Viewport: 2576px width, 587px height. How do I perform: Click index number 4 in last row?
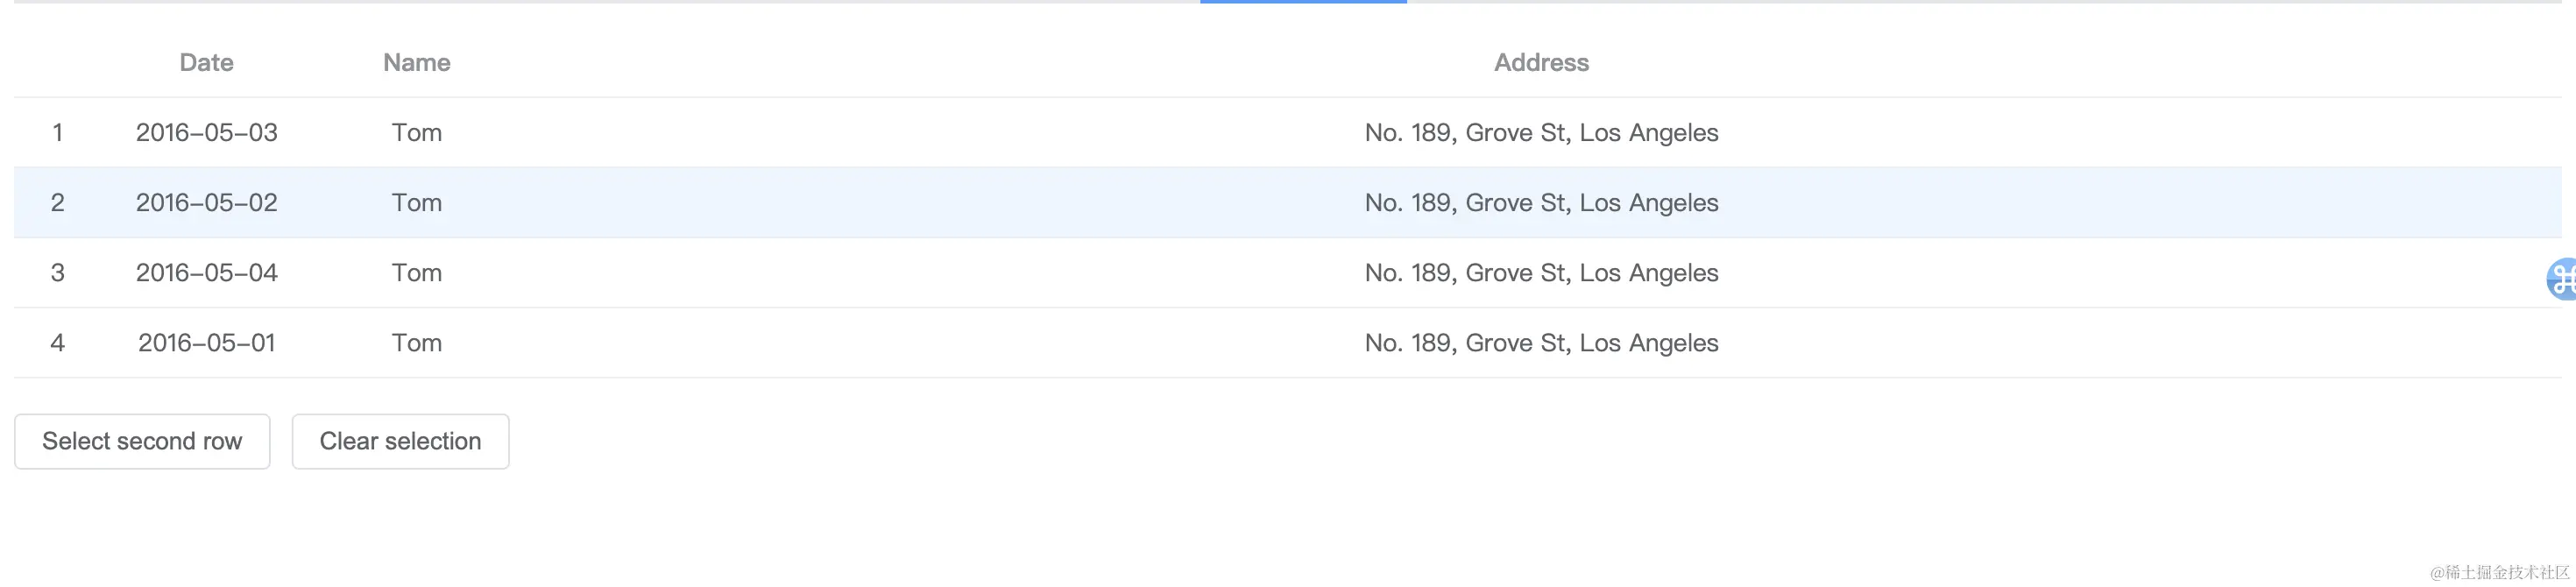coord(57,342)
